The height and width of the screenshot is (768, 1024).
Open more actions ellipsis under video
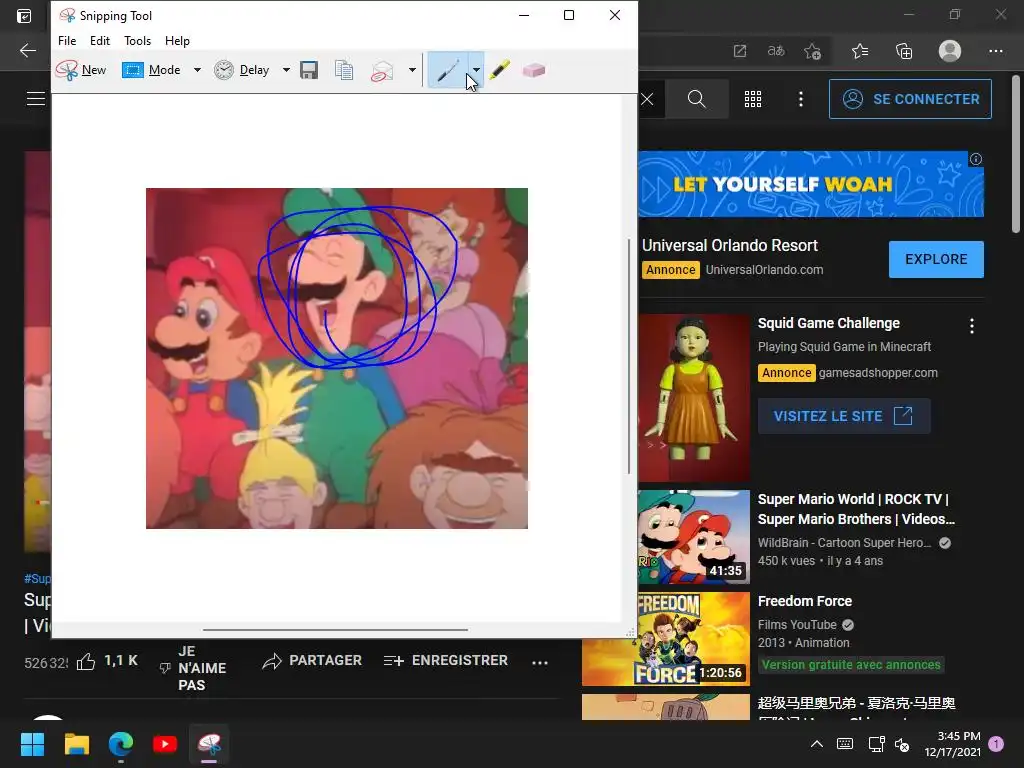point(540,662)
